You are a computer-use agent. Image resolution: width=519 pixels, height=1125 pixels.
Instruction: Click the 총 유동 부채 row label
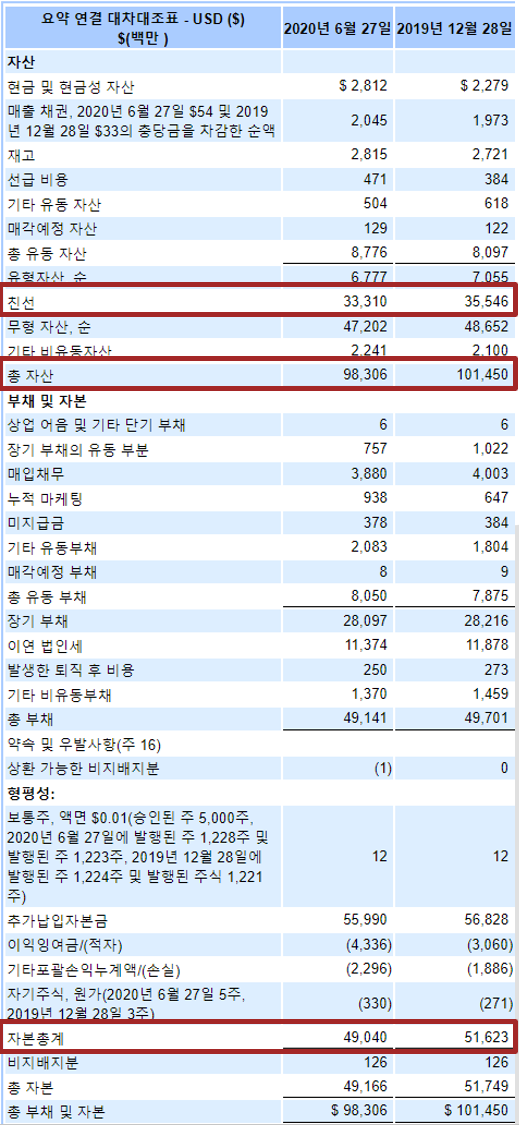(47, 598)
